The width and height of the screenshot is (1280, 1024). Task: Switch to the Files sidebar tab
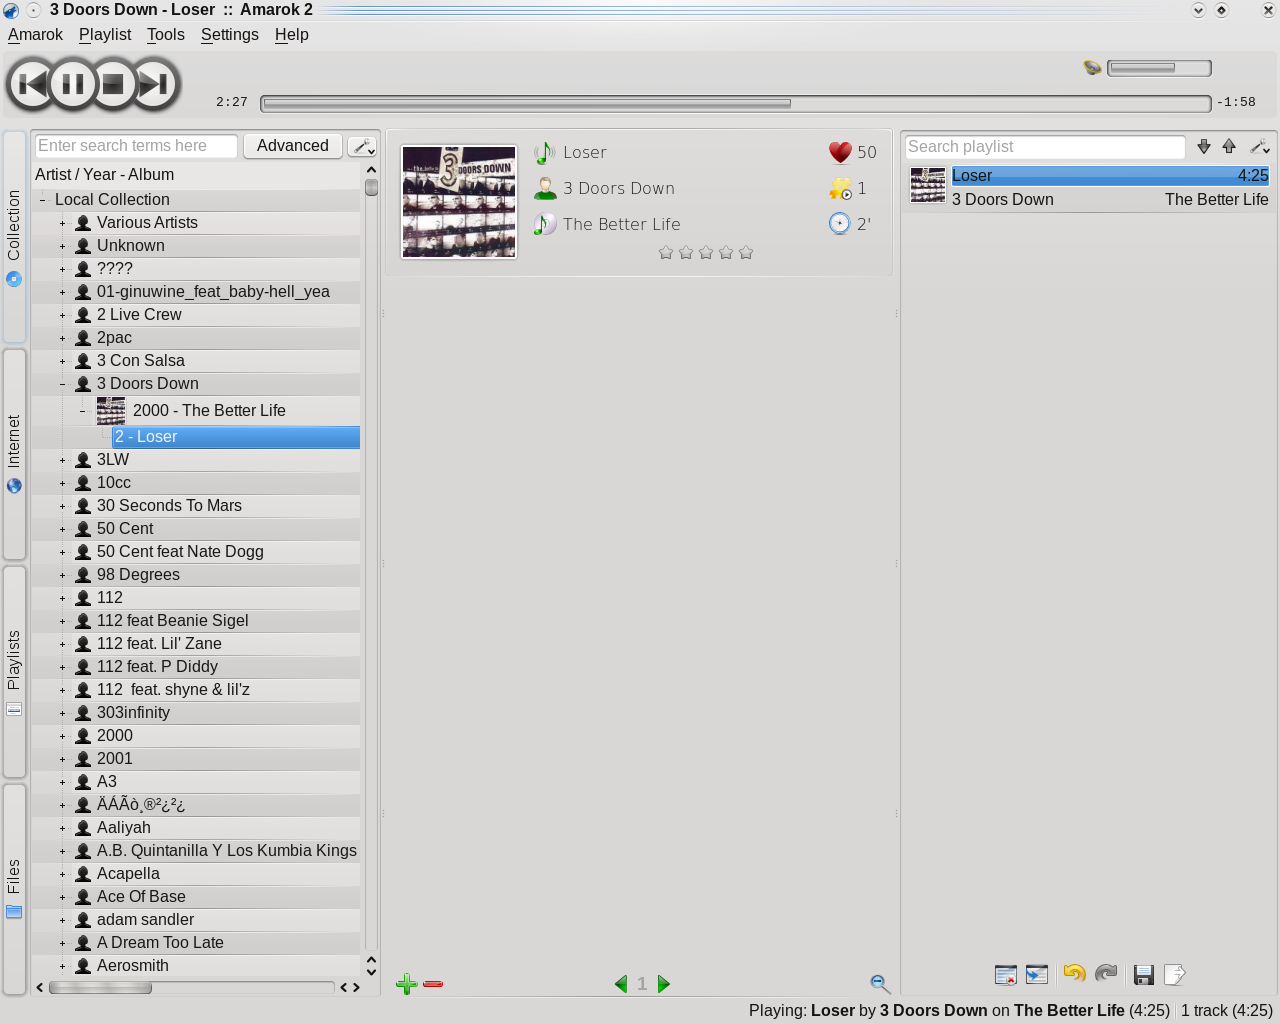pyautogui.click(x=14, y=889)
